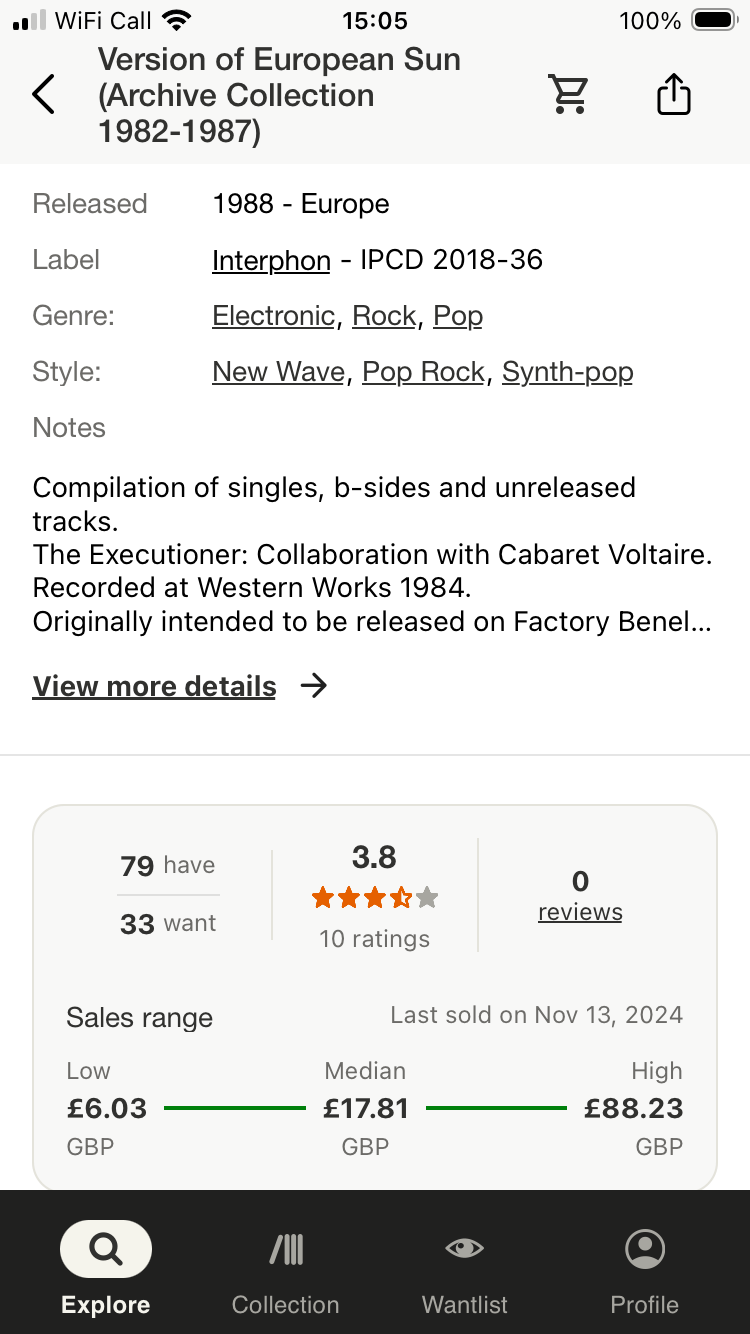Open the New Wave style link
750x1334 pixels.
click(279, 373)
